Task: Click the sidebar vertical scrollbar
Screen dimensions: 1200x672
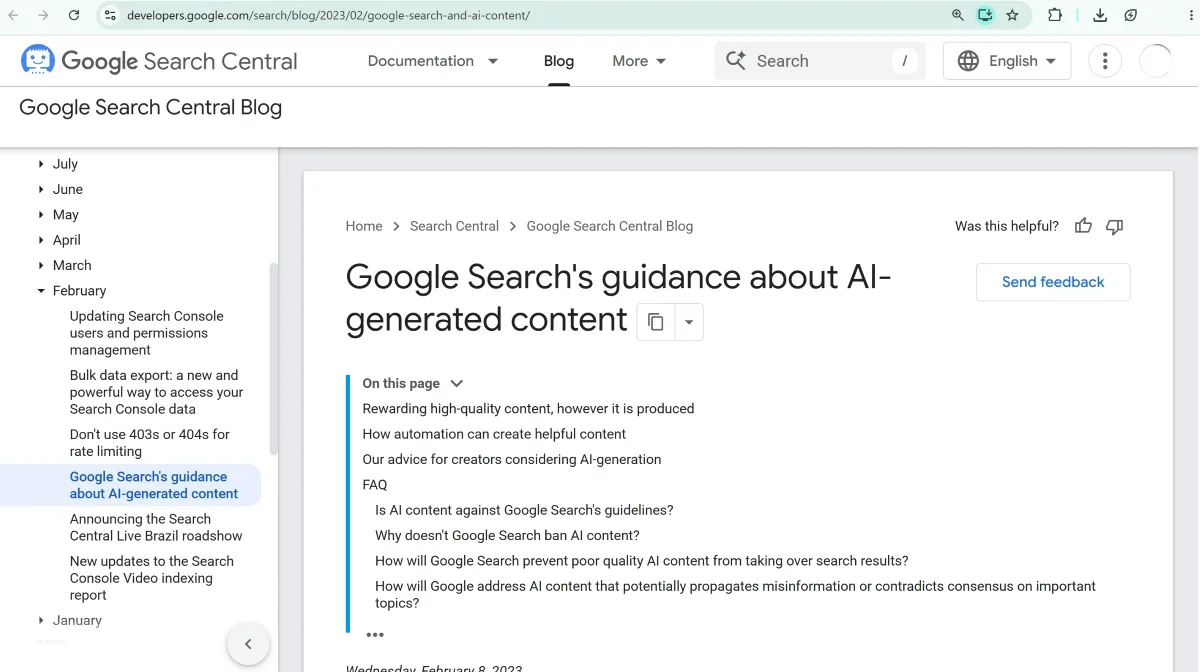Action: coord(274,360)
